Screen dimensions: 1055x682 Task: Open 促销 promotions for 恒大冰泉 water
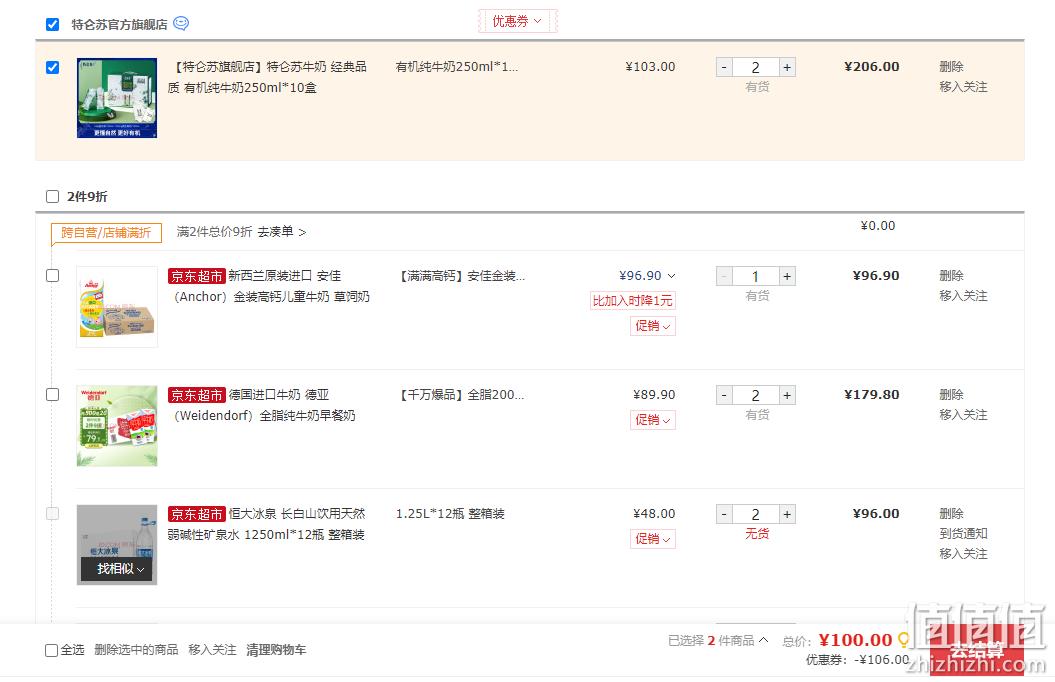click(653, 539)
